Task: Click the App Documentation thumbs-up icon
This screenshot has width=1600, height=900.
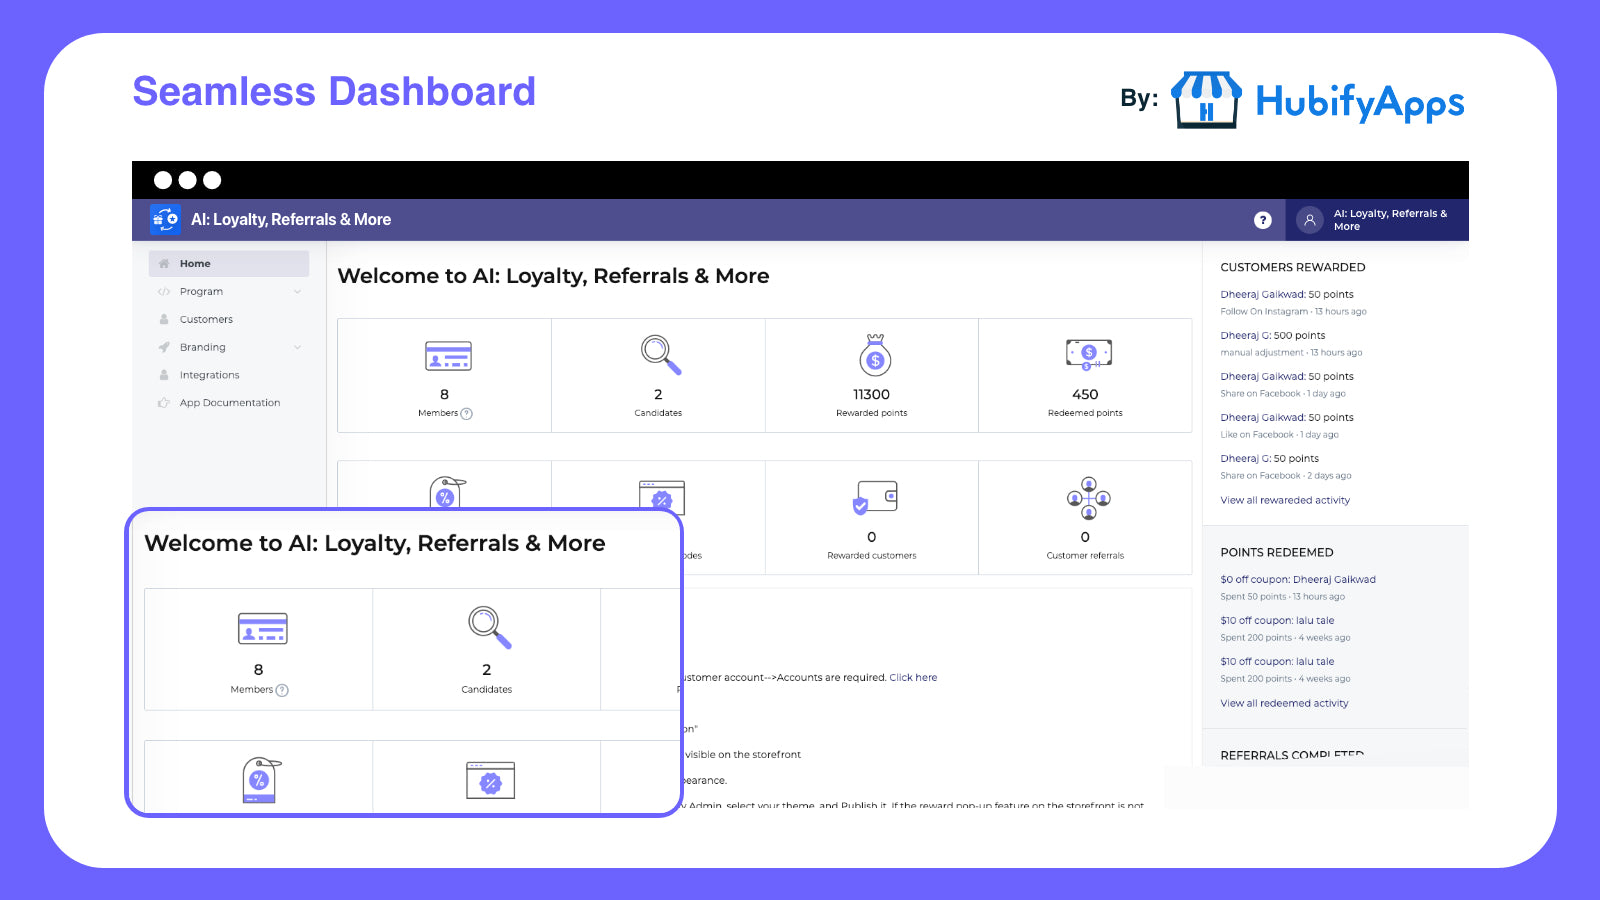Action: click(164, 402)
